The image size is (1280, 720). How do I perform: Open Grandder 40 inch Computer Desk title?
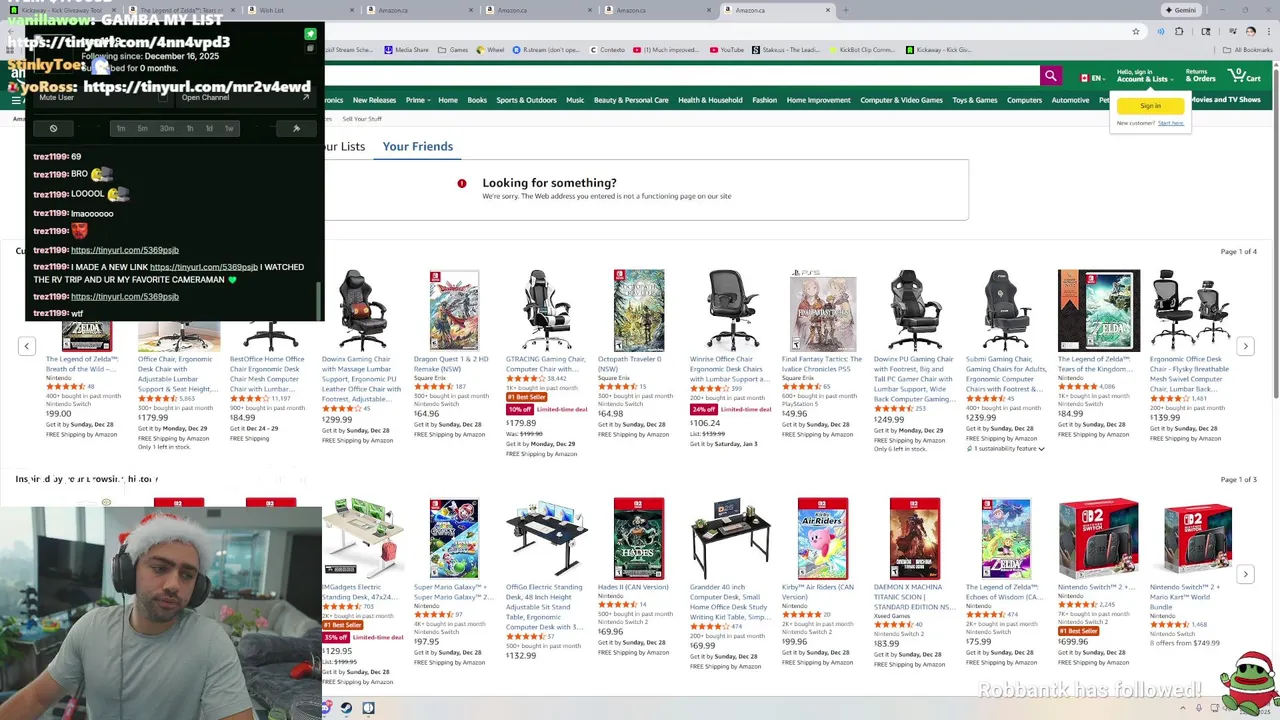click(729, 602)
